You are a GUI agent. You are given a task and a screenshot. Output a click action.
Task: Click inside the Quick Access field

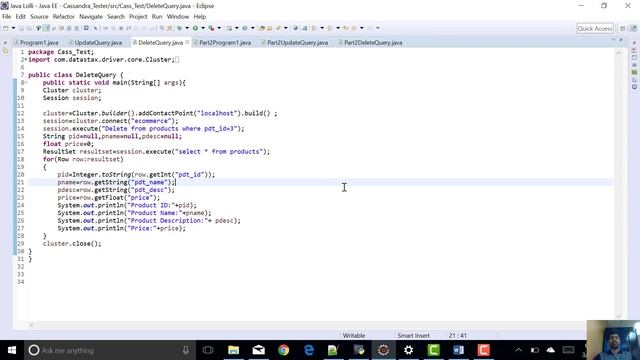coord(595,29)
